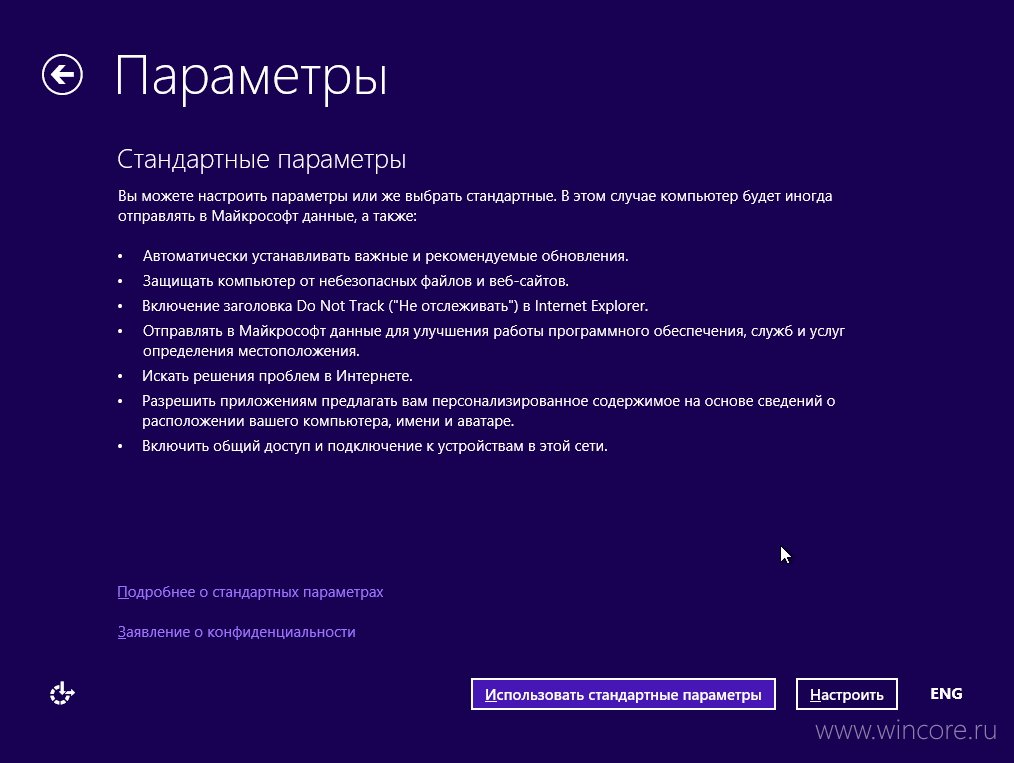Image resolution: width=1014 pixels, height=763 pixels.
Task: Select the line "Разрешить приложениям предлагать вам персонализированное содержимое"
Action: click(488, 411)
